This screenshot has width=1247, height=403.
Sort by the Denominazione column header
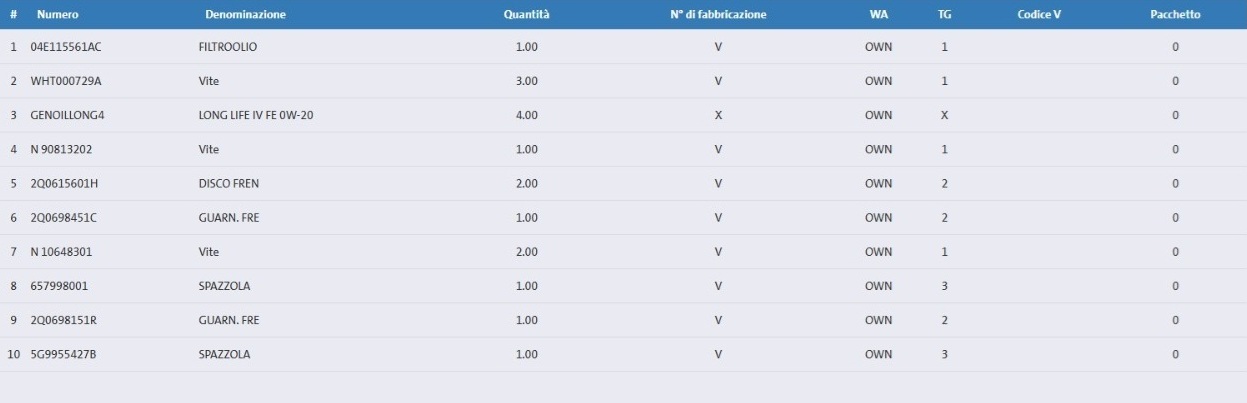point(245,15)
